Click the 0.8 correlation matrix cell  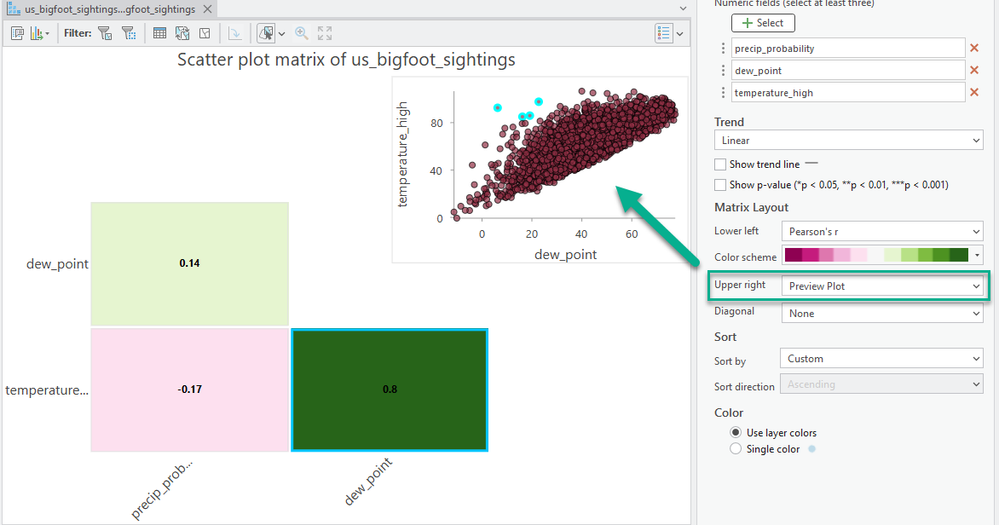point(389,389)
